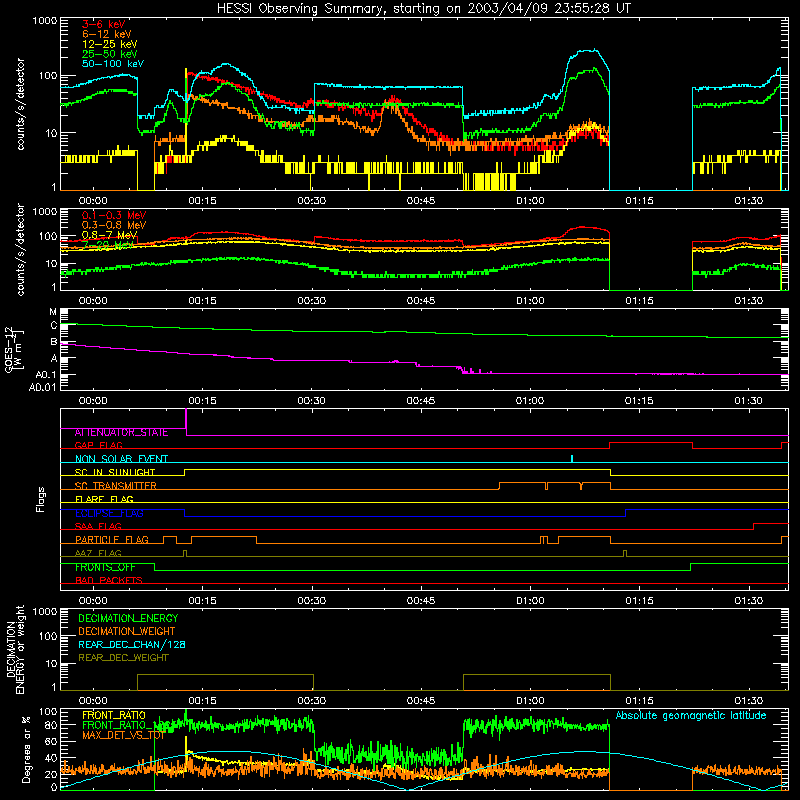Click the 00:15 time label under Flags panel
Screen dimensions: 800x800
point(203,601)
